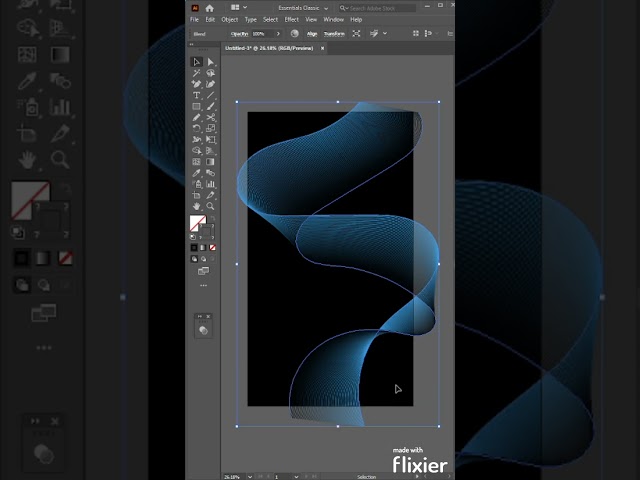Apply Gradient mode button
640x480 pixels.
point(203,248)
